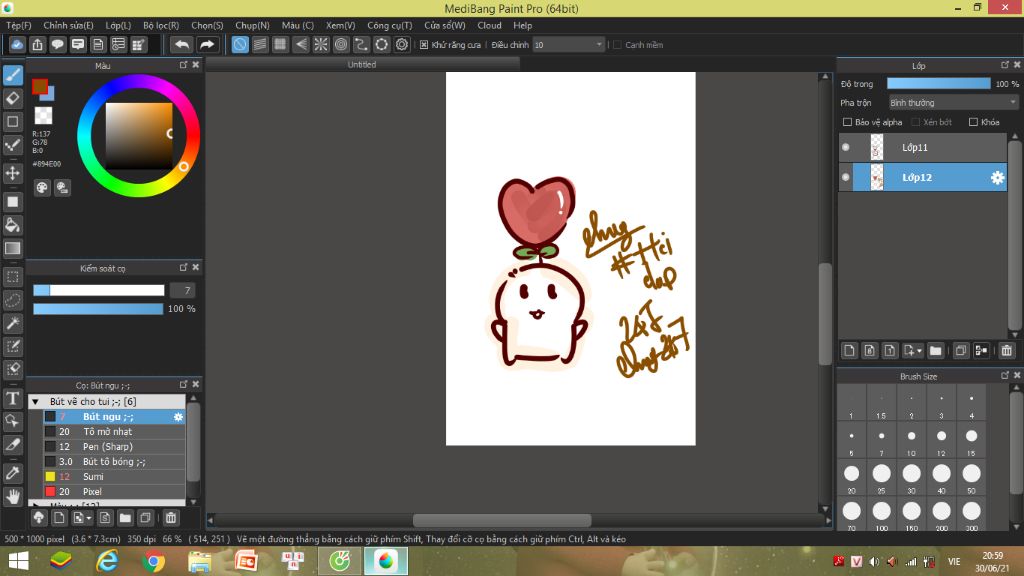Select the Select Eraser tool
Viewport: 1024px width, 576px height.
13,369
